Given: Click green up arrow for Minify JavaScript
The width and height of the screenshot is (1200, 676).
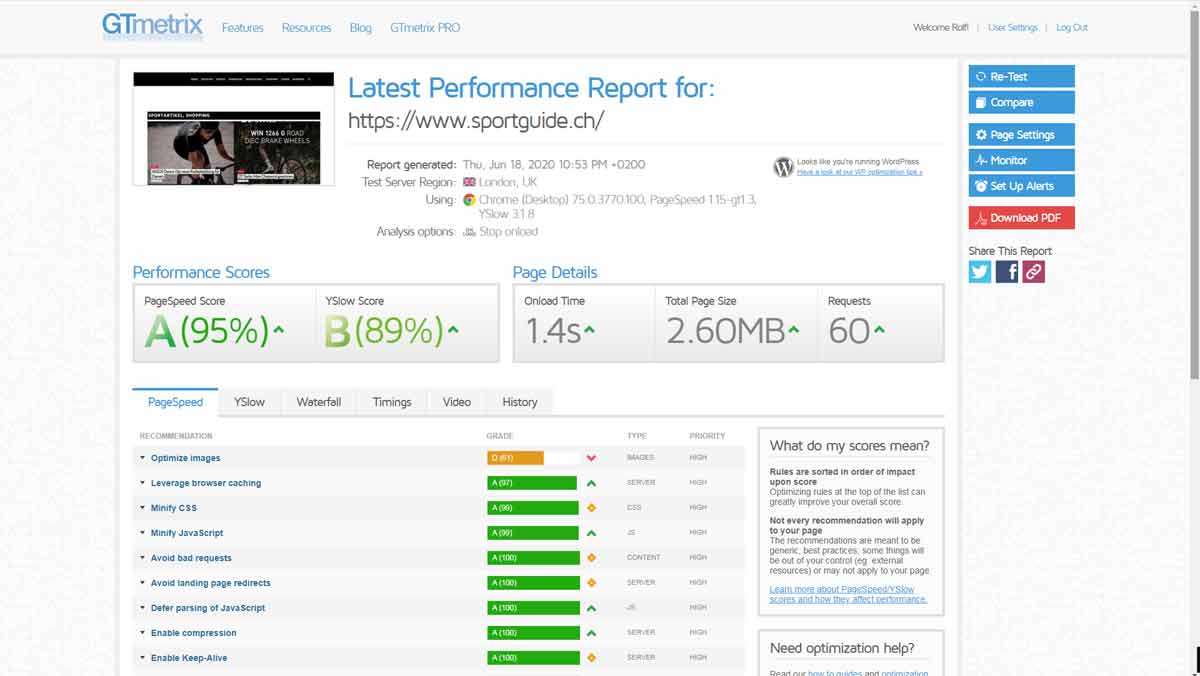Looking at the screenshot, I should pyautogui.click(x=591, y=533).
